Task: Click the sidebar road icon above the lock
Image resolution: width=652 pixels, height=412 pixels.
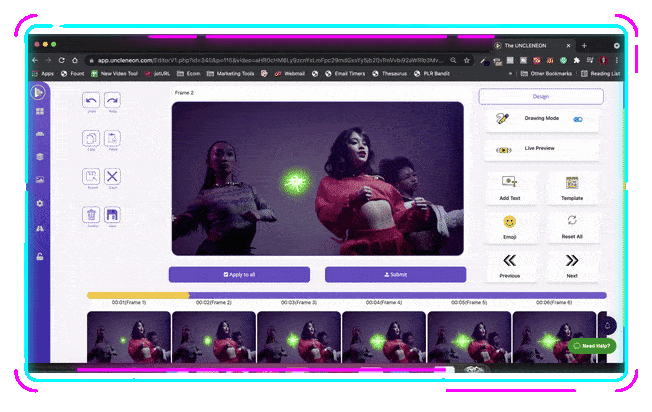Action: [x=40, y=228]
